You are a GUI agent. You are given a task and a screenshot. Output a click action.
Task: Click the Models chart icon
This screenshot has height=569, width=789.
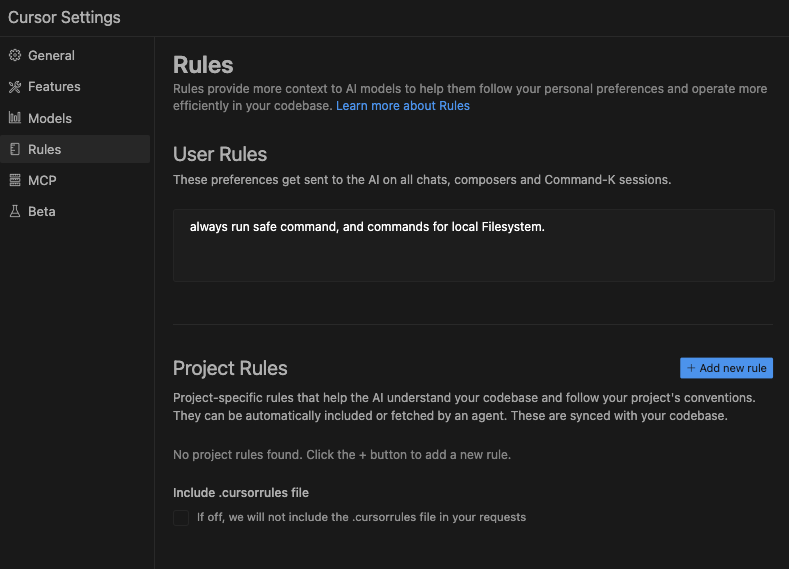pos(15,118)
